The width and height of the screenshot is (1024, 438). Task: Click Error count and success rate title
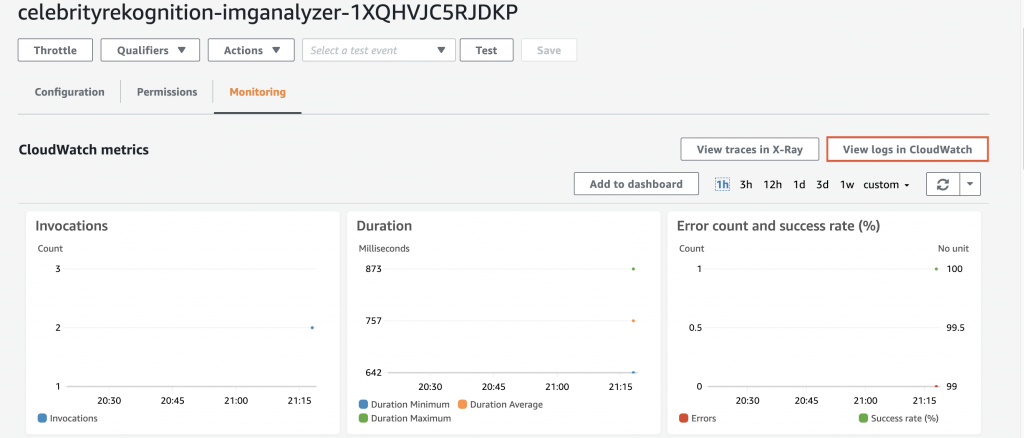[778, 227]
